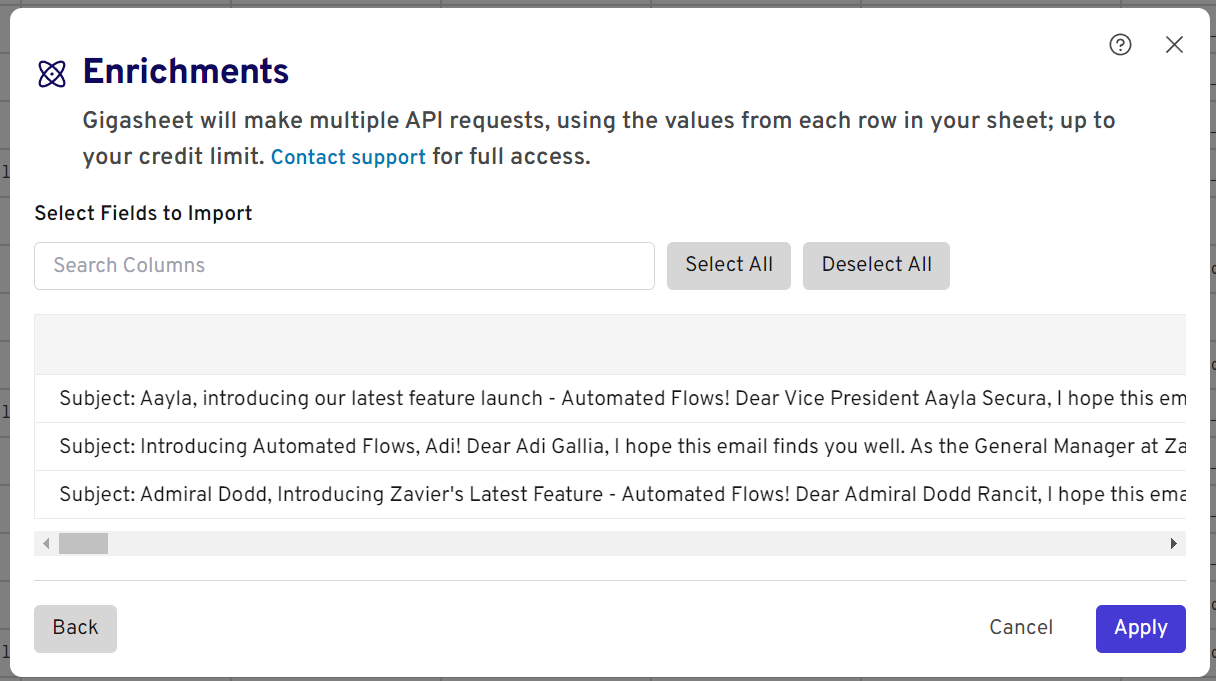Image resolution: width=1216 pixels, height=681 pixels.
Task: Select the row addressed to Adi Gallia
Action: pos(610,446)
